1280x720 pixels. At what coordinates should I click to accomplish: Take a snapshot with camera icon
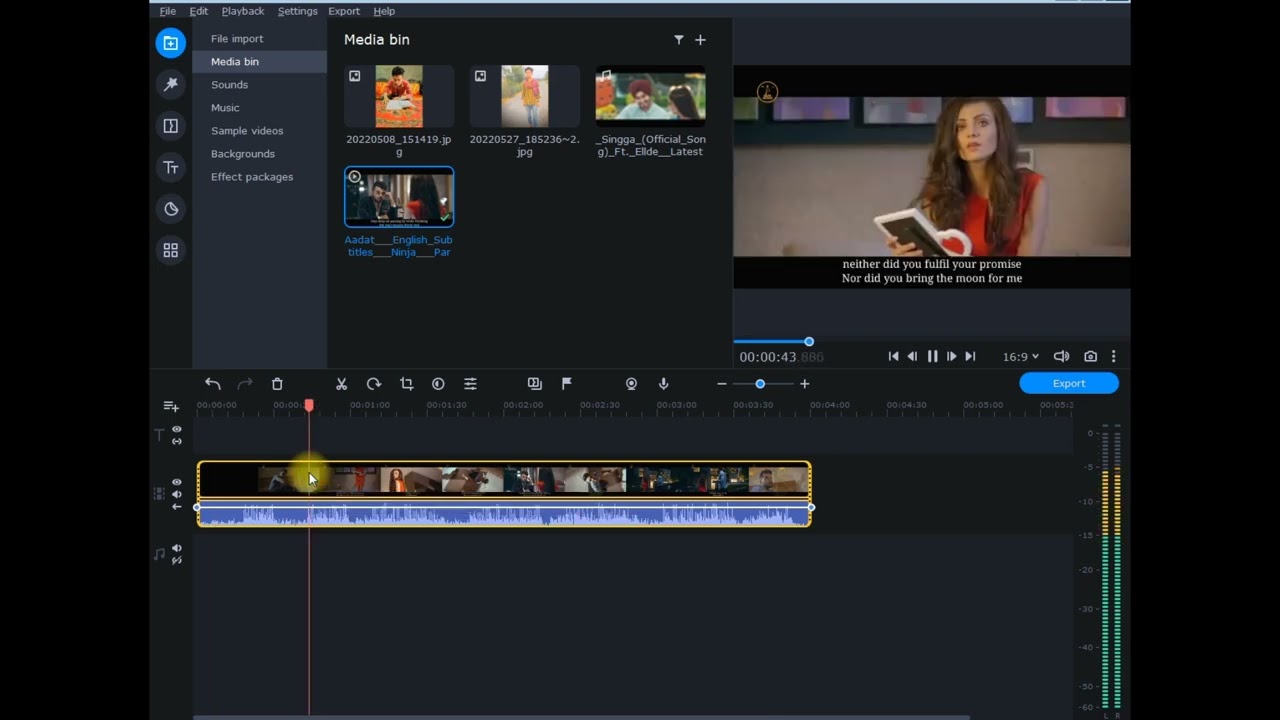[x=1090, y=356]
